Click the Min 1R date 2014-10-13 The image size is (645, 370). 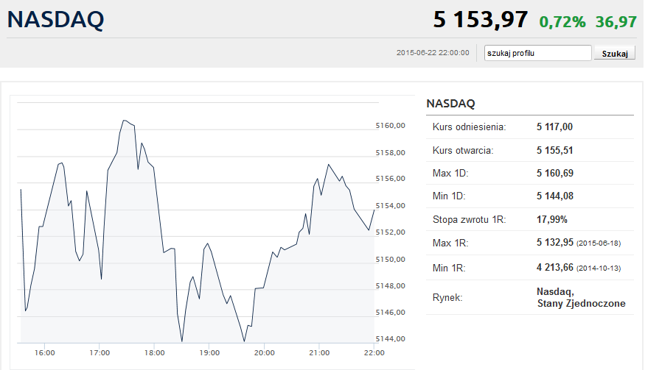[x=599, y=268]
